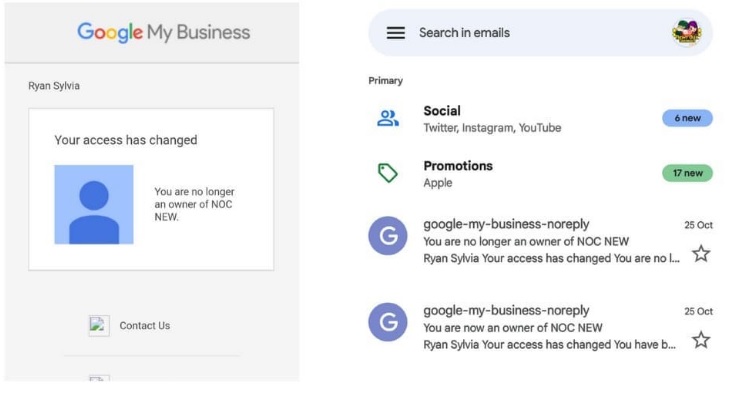
Task: Open the Social category
Action: click(x=540, y=119)
